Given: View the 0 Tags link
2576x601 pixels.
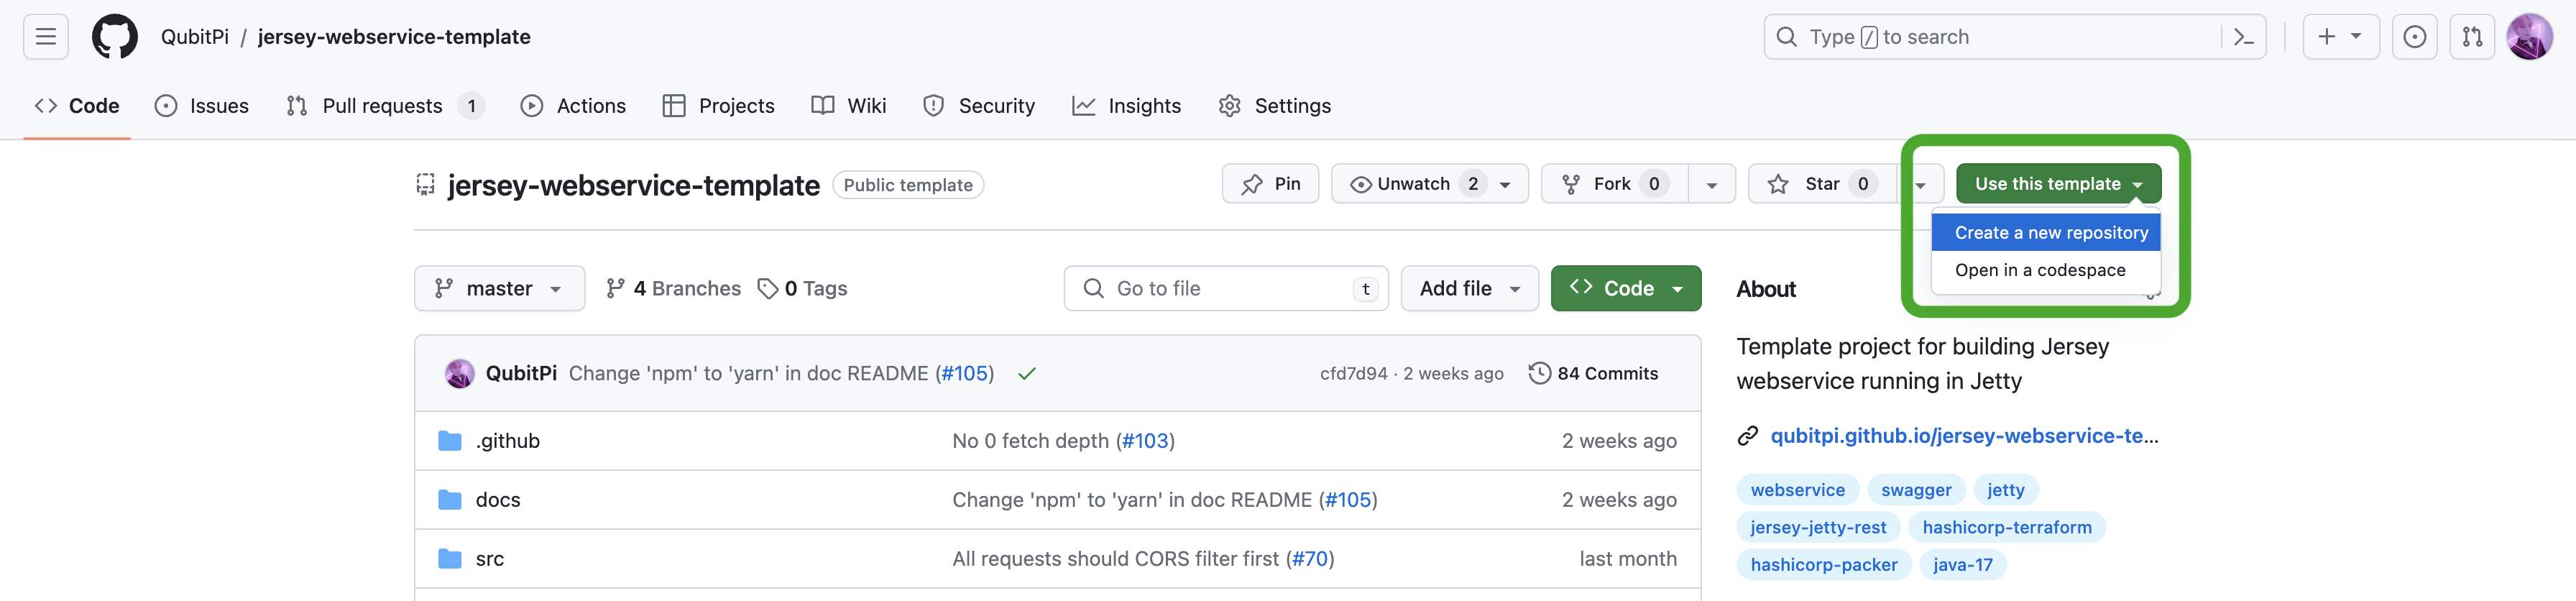Looking at the screenshot, I should click(x=802, y=289).
